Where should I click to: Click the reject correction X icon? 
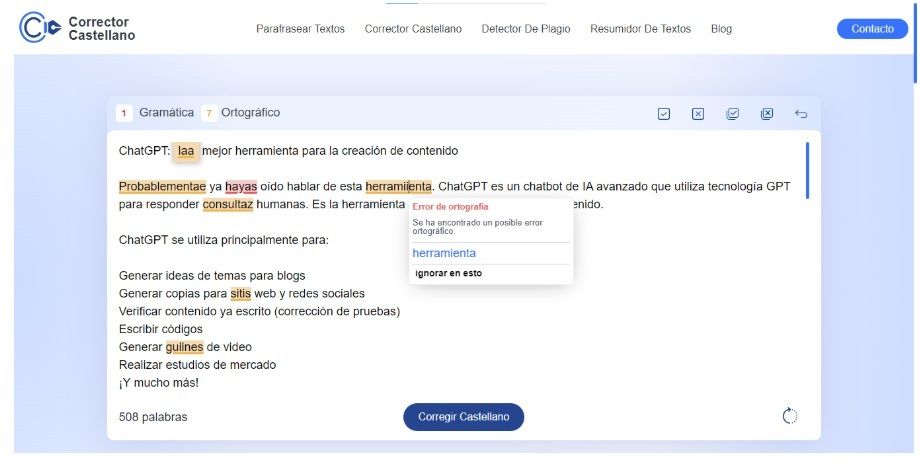tap(698, 114)
